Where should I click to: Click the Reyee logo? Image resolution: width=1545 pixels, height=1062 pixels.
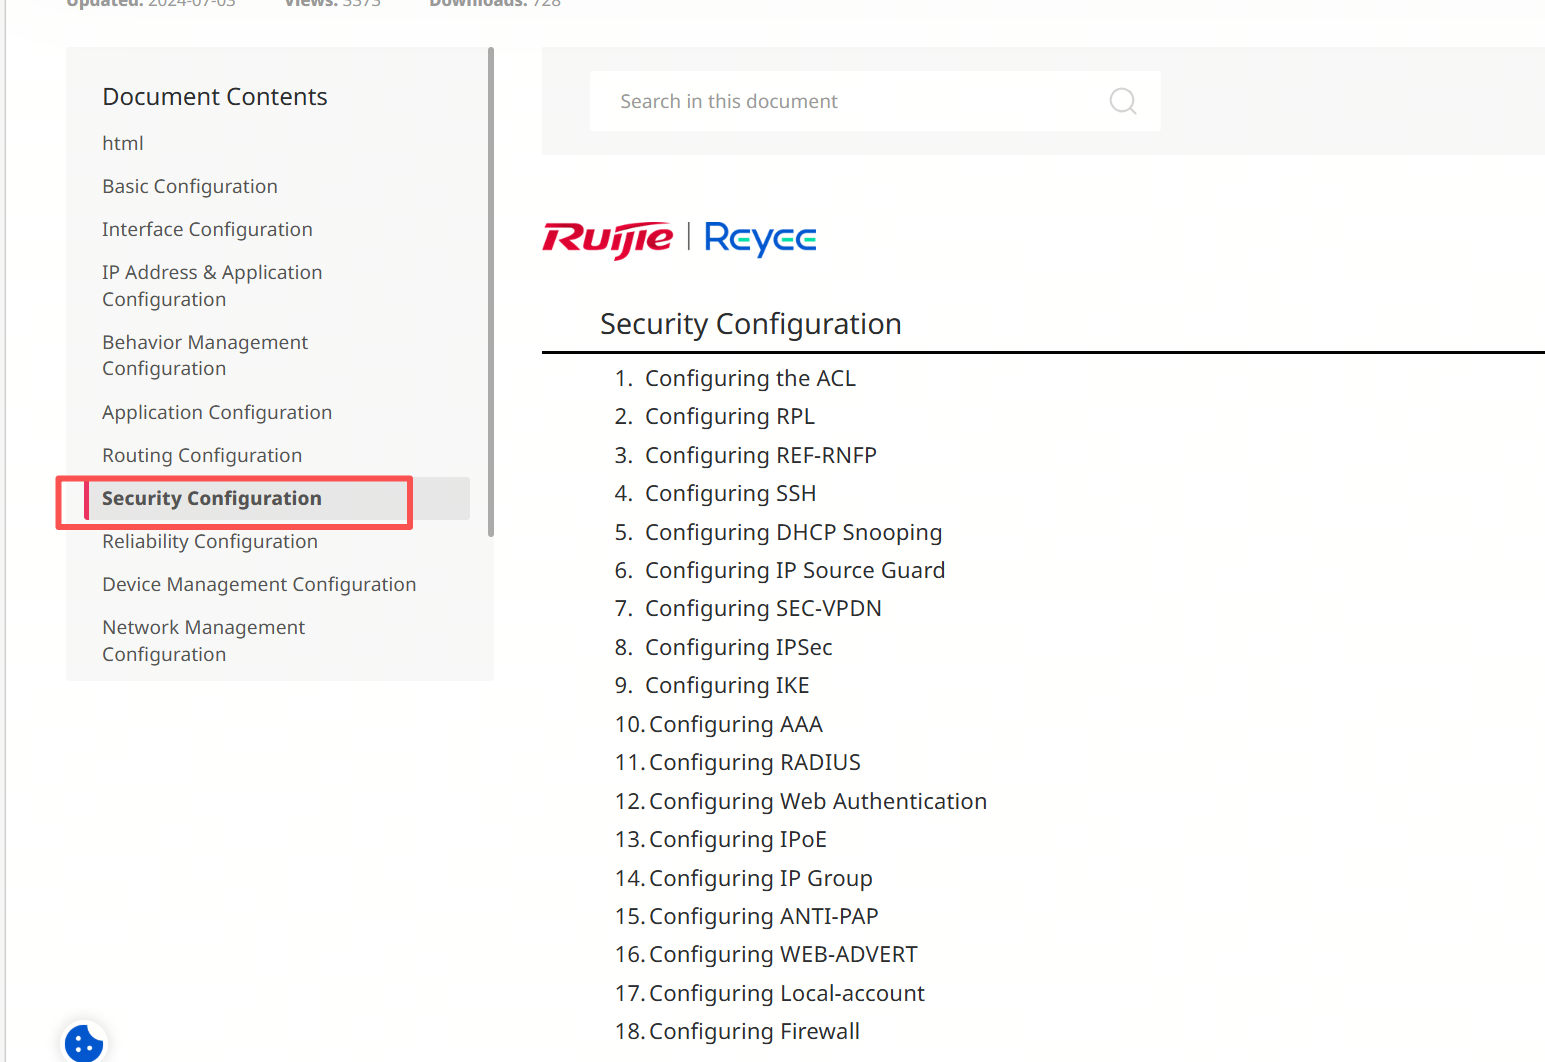(x=760, y=239)
